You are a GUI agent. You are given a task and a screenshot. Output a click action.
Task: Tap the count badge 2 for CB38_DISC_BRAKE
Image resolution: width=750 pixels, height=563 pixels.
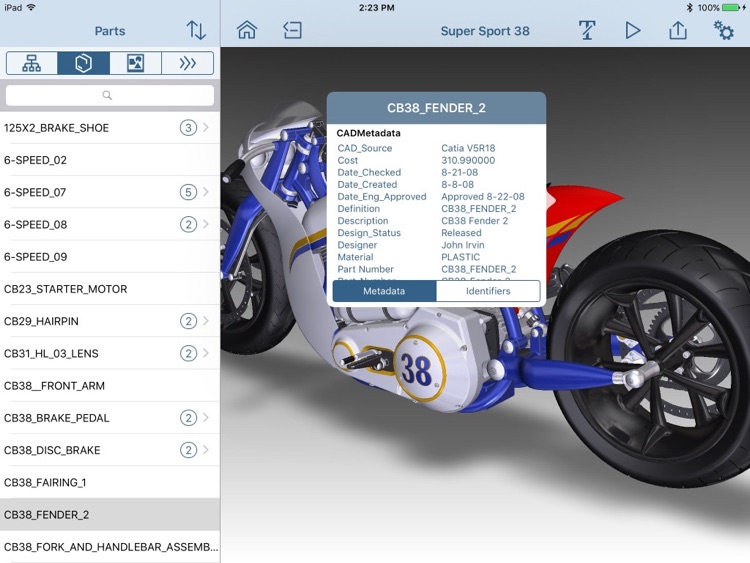click(188, 450)
